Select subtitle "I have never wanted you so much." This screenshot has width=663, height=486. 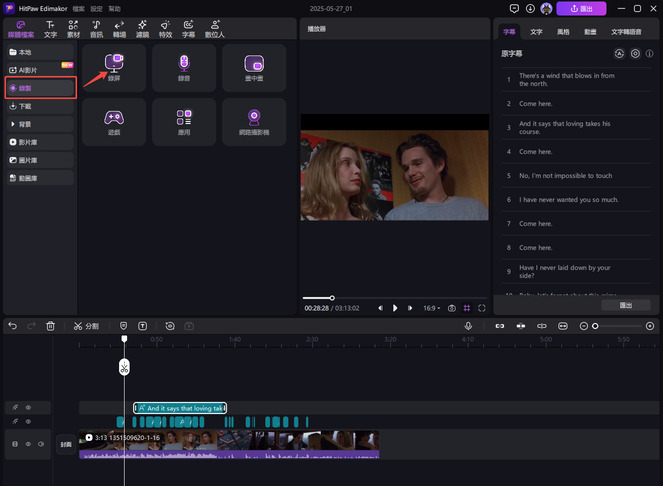(x=577, y=200)
